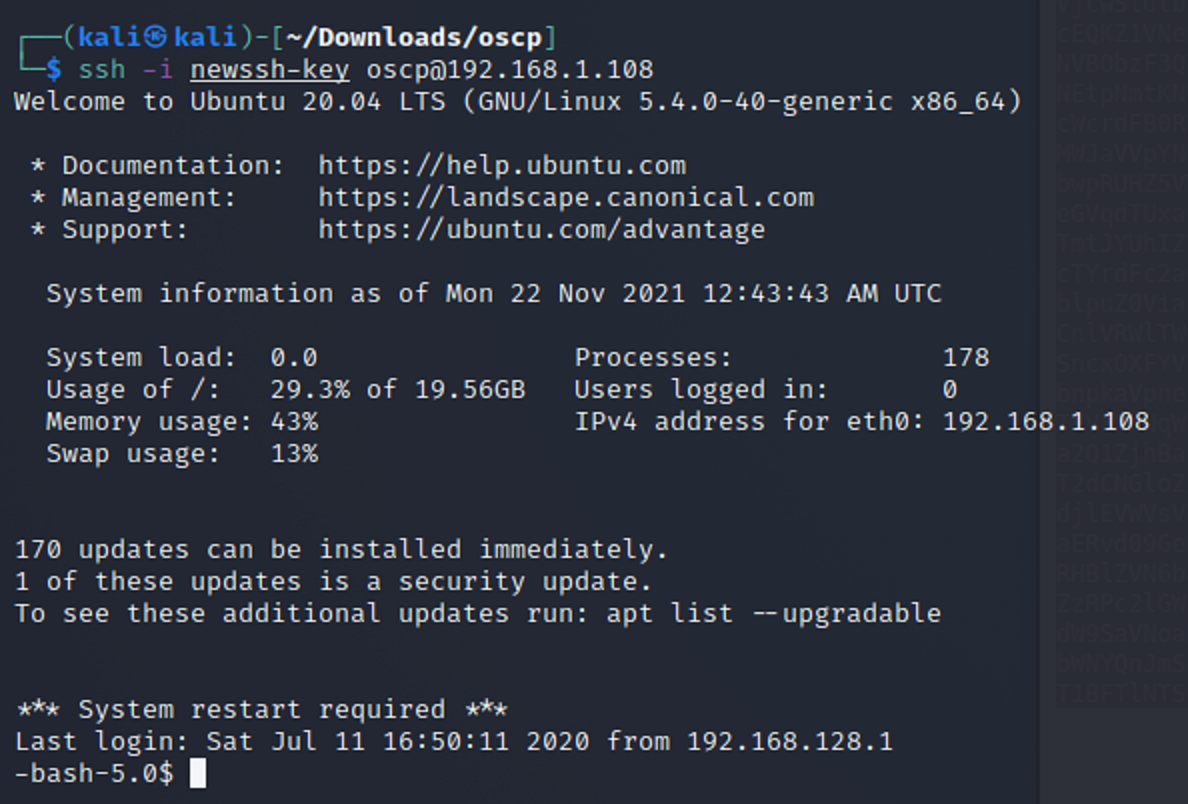Viewport: 1188px width, 804px height.
Task: Click the "170 updates can be installed" line
Action: click(340, 549)
